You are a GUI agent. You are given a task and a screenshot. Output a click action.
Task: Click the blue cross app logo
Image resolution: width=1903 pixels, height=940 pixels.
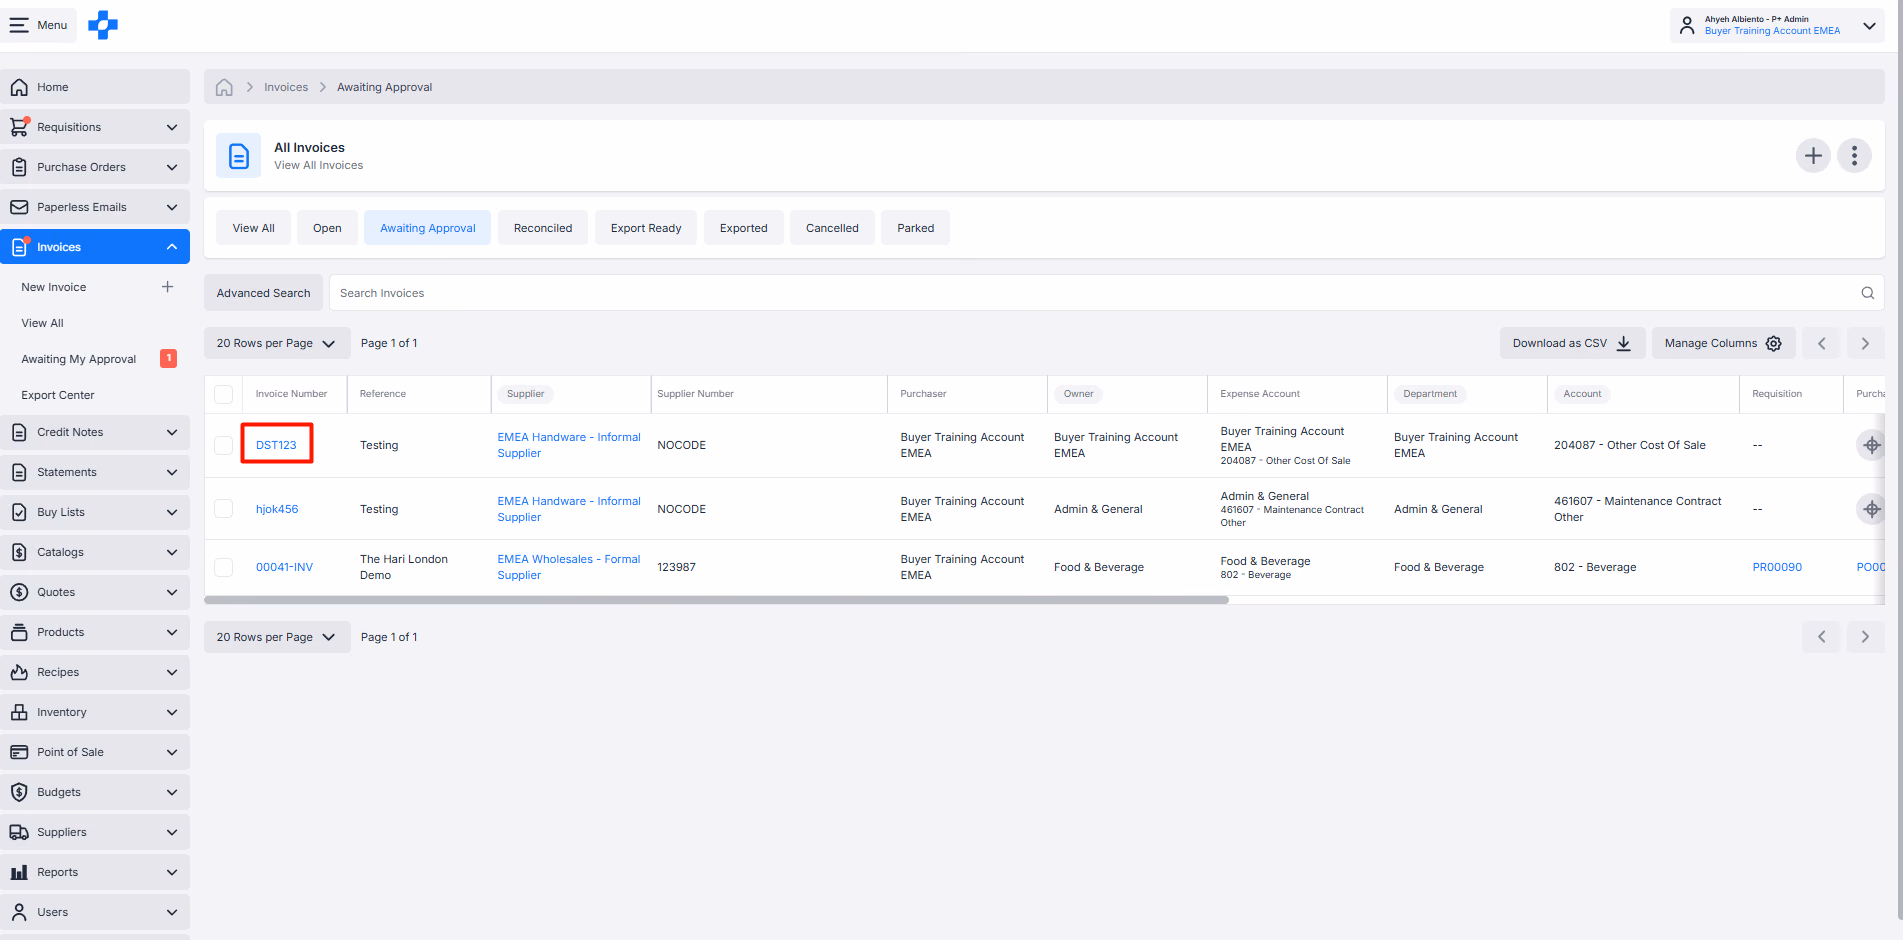(103, 25)
